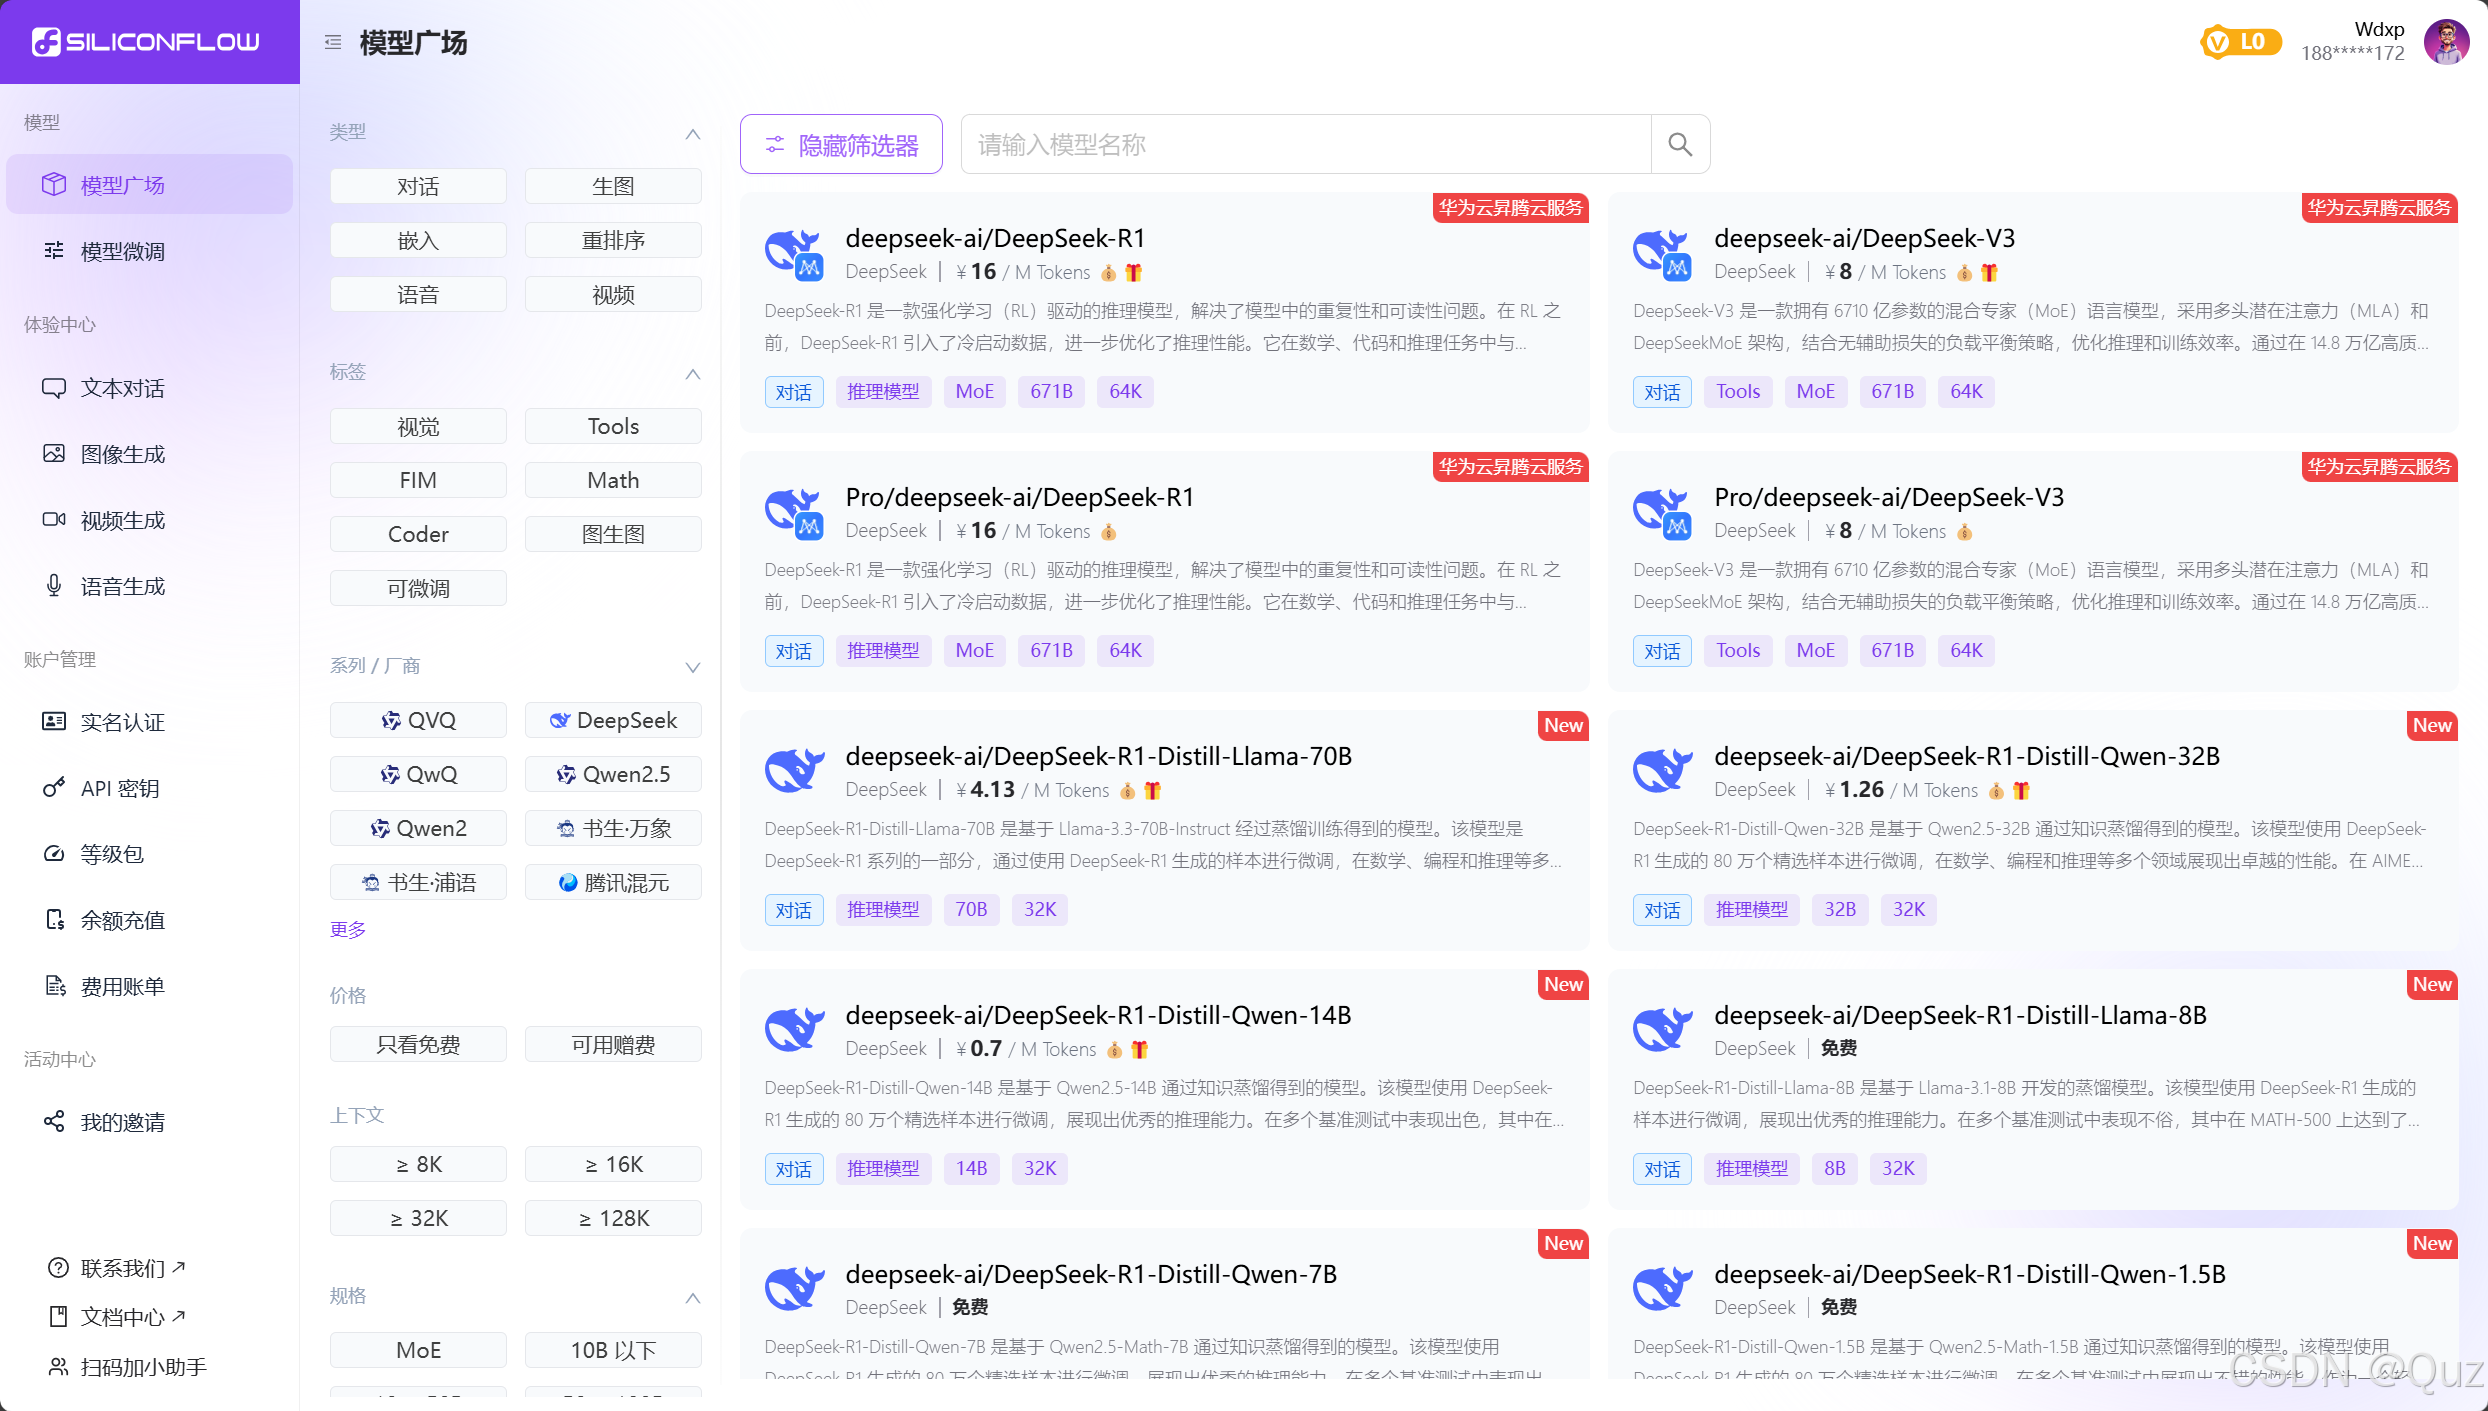Screen dimensions: 2488x1411
Task: Show 更多 vendor options
Action: [348, 929]
